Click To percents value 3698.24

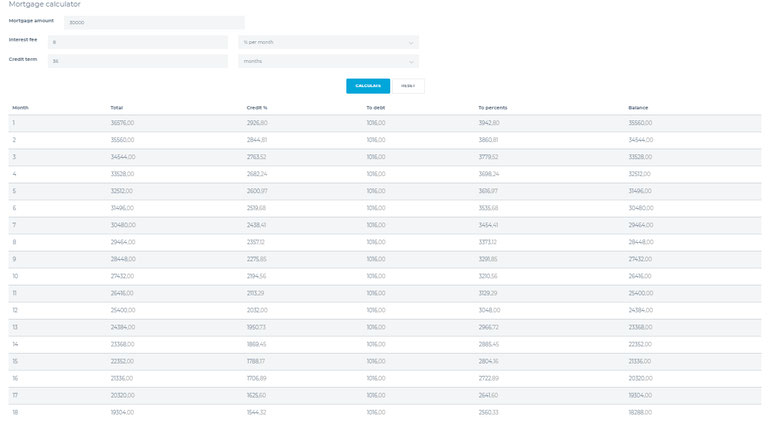coord(489,174)
